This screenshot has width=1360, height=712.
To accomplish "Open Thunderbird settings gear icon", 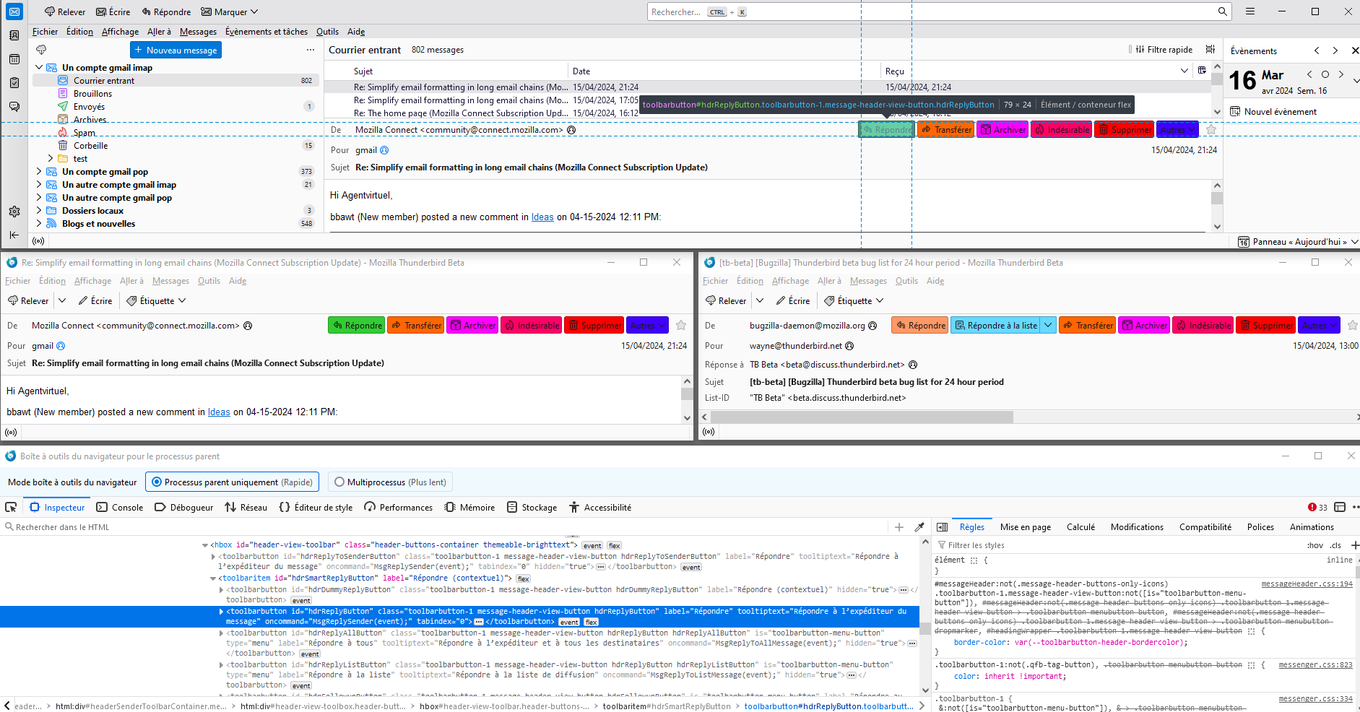I will (x=14, y=211).
